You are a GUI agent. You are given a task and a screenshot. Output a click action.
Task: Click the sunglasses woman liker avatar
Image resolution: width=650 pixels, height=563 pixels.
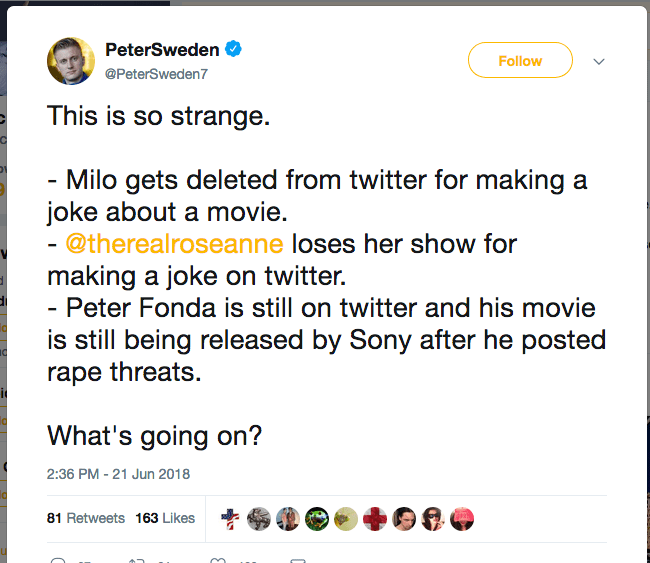pyautogui.click(x=433, y=519)
